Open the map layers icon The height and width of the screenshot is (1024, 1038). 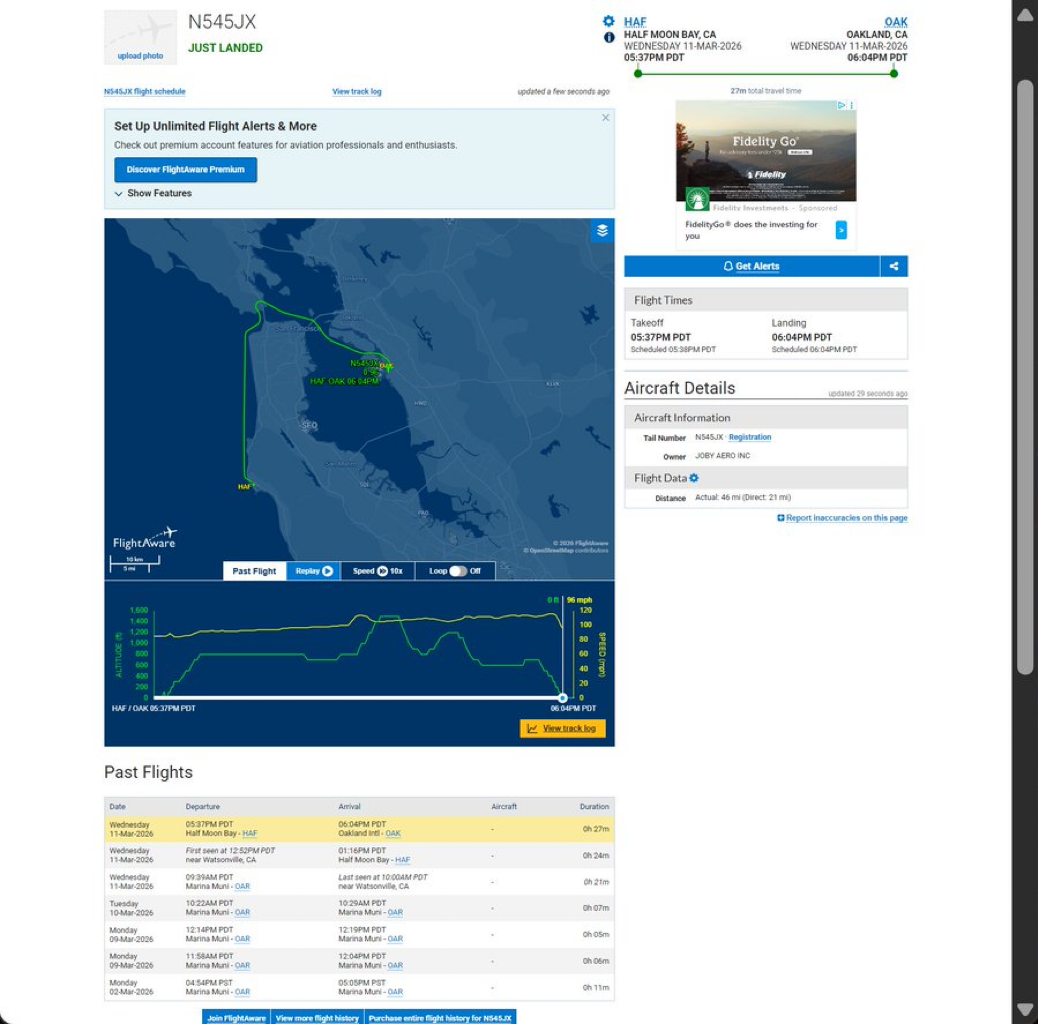pos(602,230)
